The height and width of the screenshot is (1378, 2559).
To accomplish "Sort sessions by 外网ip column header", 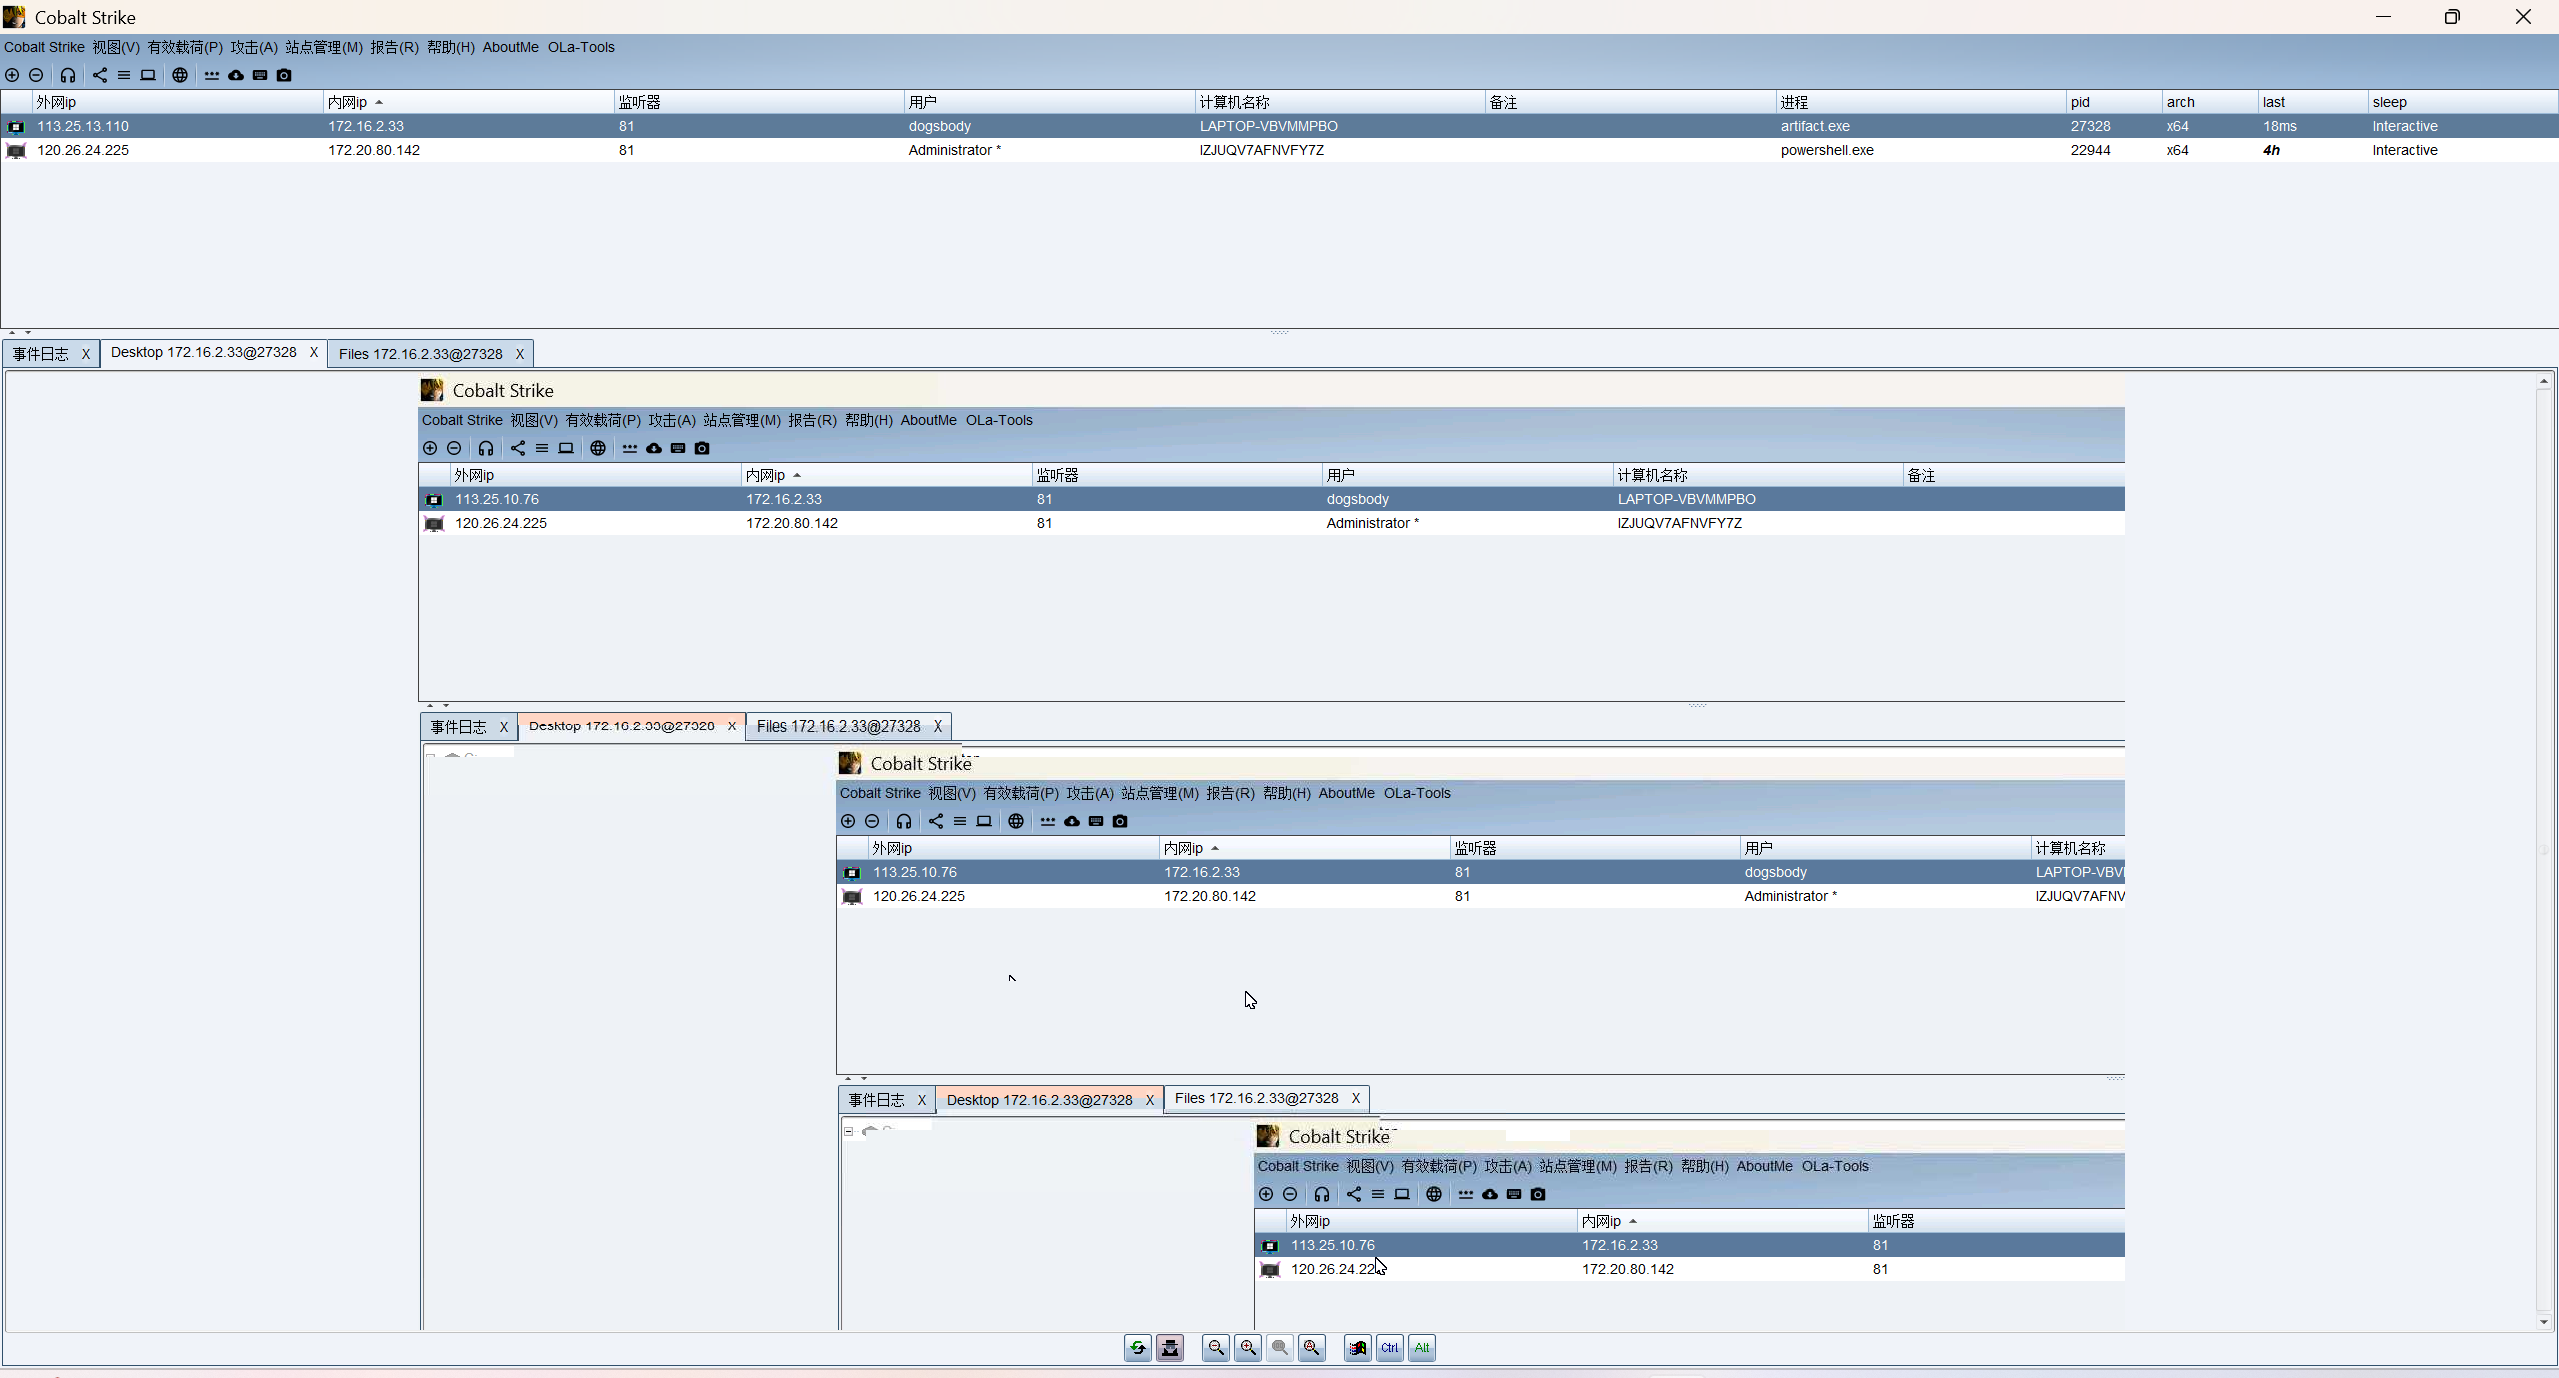I will pyautogui.click(x=178, y=102).
